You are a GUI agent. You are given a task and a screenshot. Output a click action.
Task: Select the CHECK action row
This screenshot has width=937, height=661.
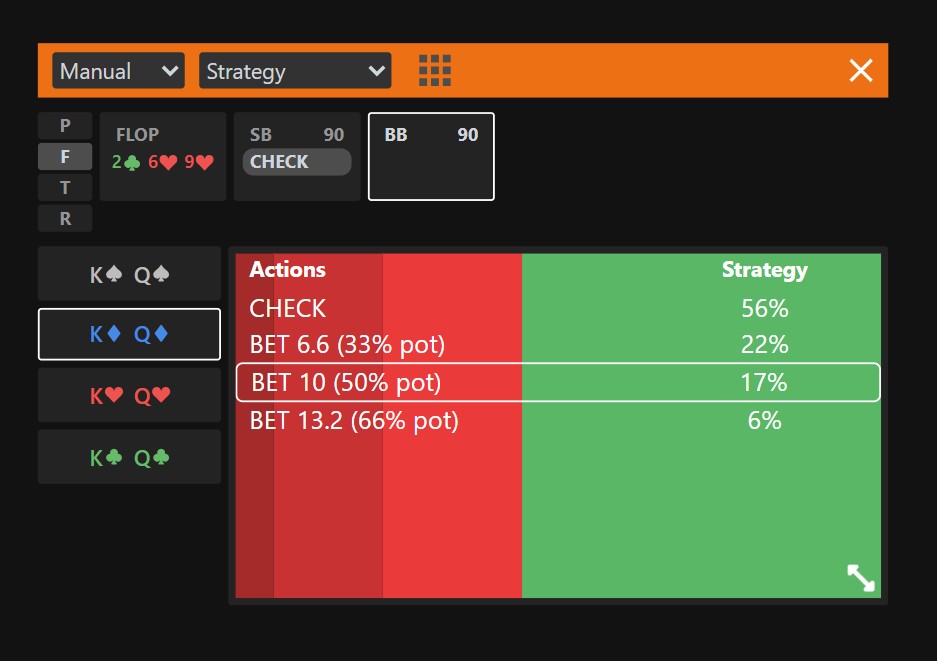(558, 308)
